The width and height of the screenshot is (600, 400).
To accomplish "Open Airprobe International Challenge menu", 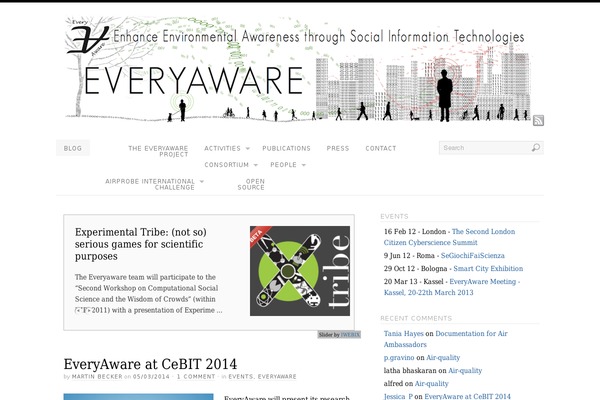I will pyautogui.click(x=150, y=184).
